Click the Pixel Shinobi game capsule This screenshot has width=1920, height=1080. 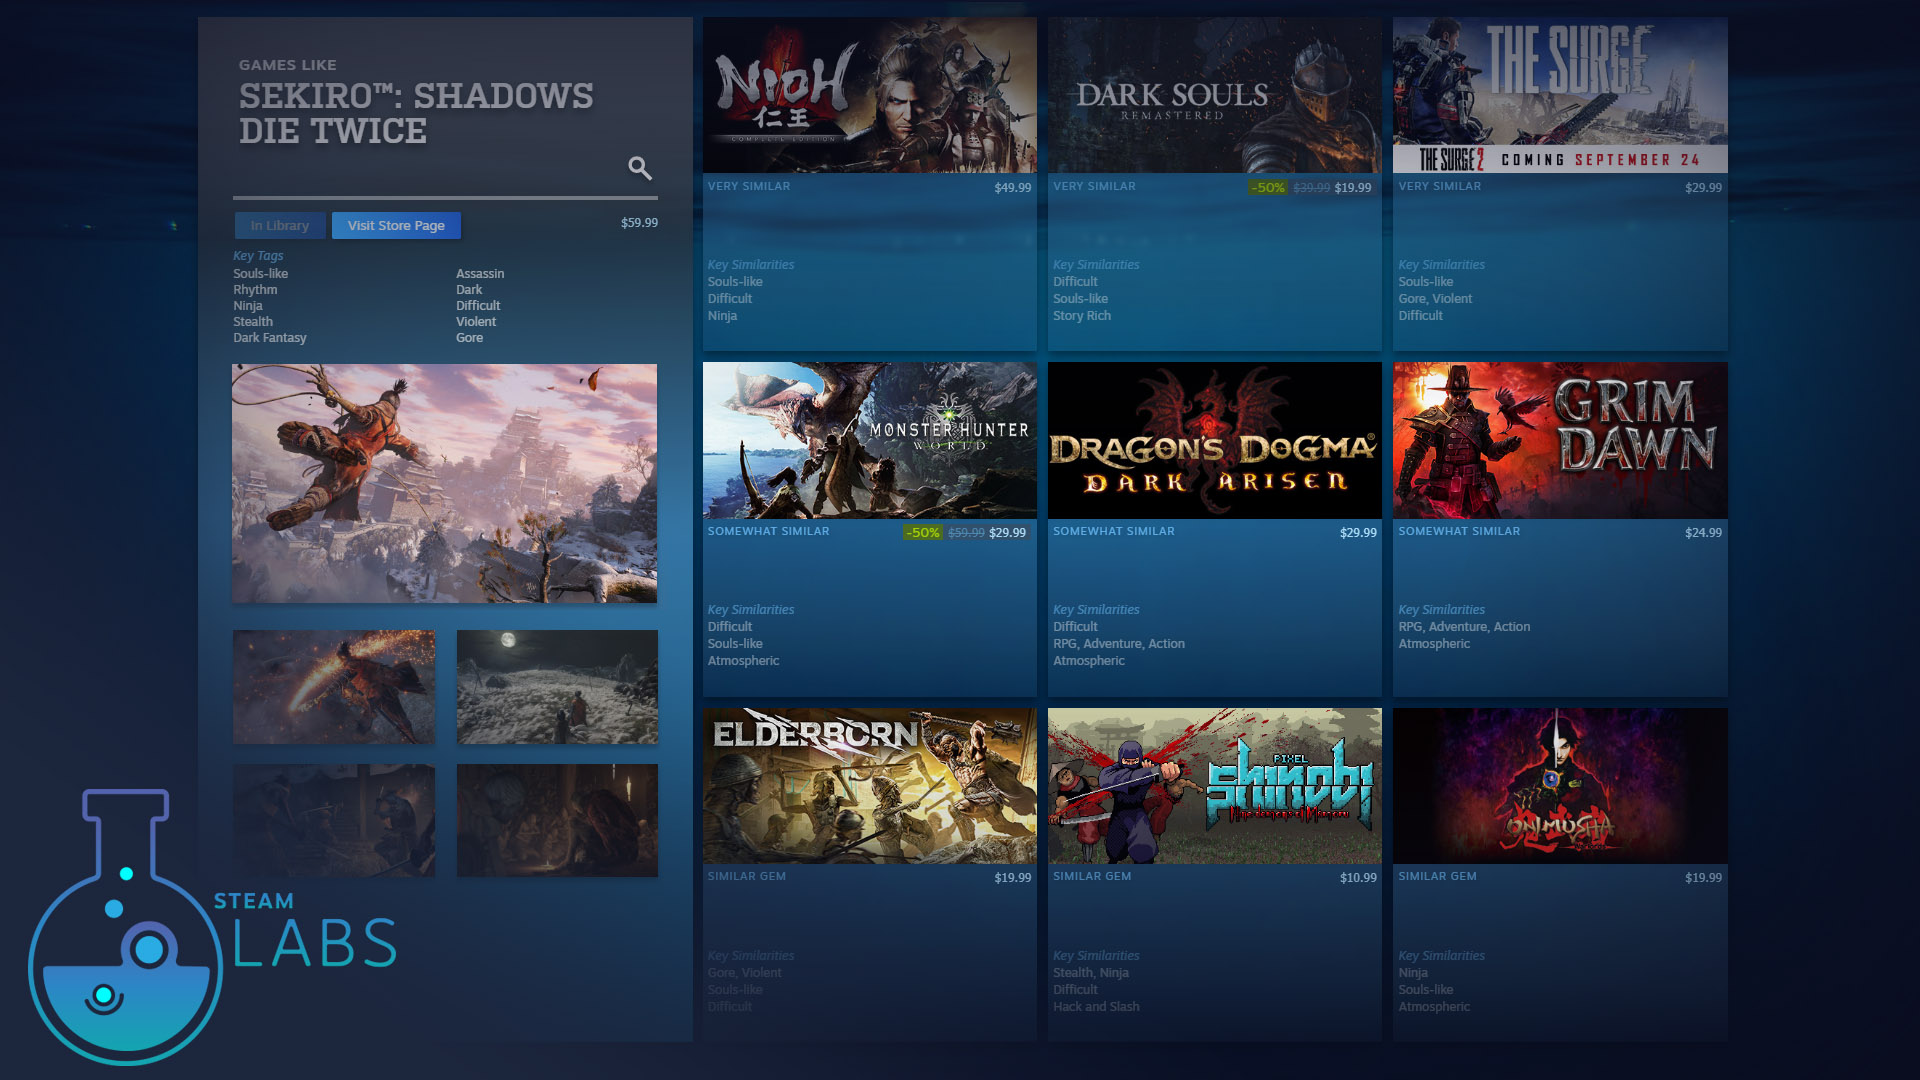[1214, 786]
